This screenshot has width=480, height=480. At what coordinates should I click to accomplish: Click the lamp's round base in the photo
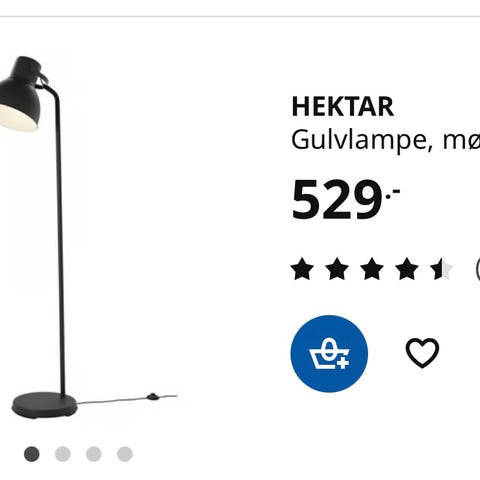(x=45, y=405)
